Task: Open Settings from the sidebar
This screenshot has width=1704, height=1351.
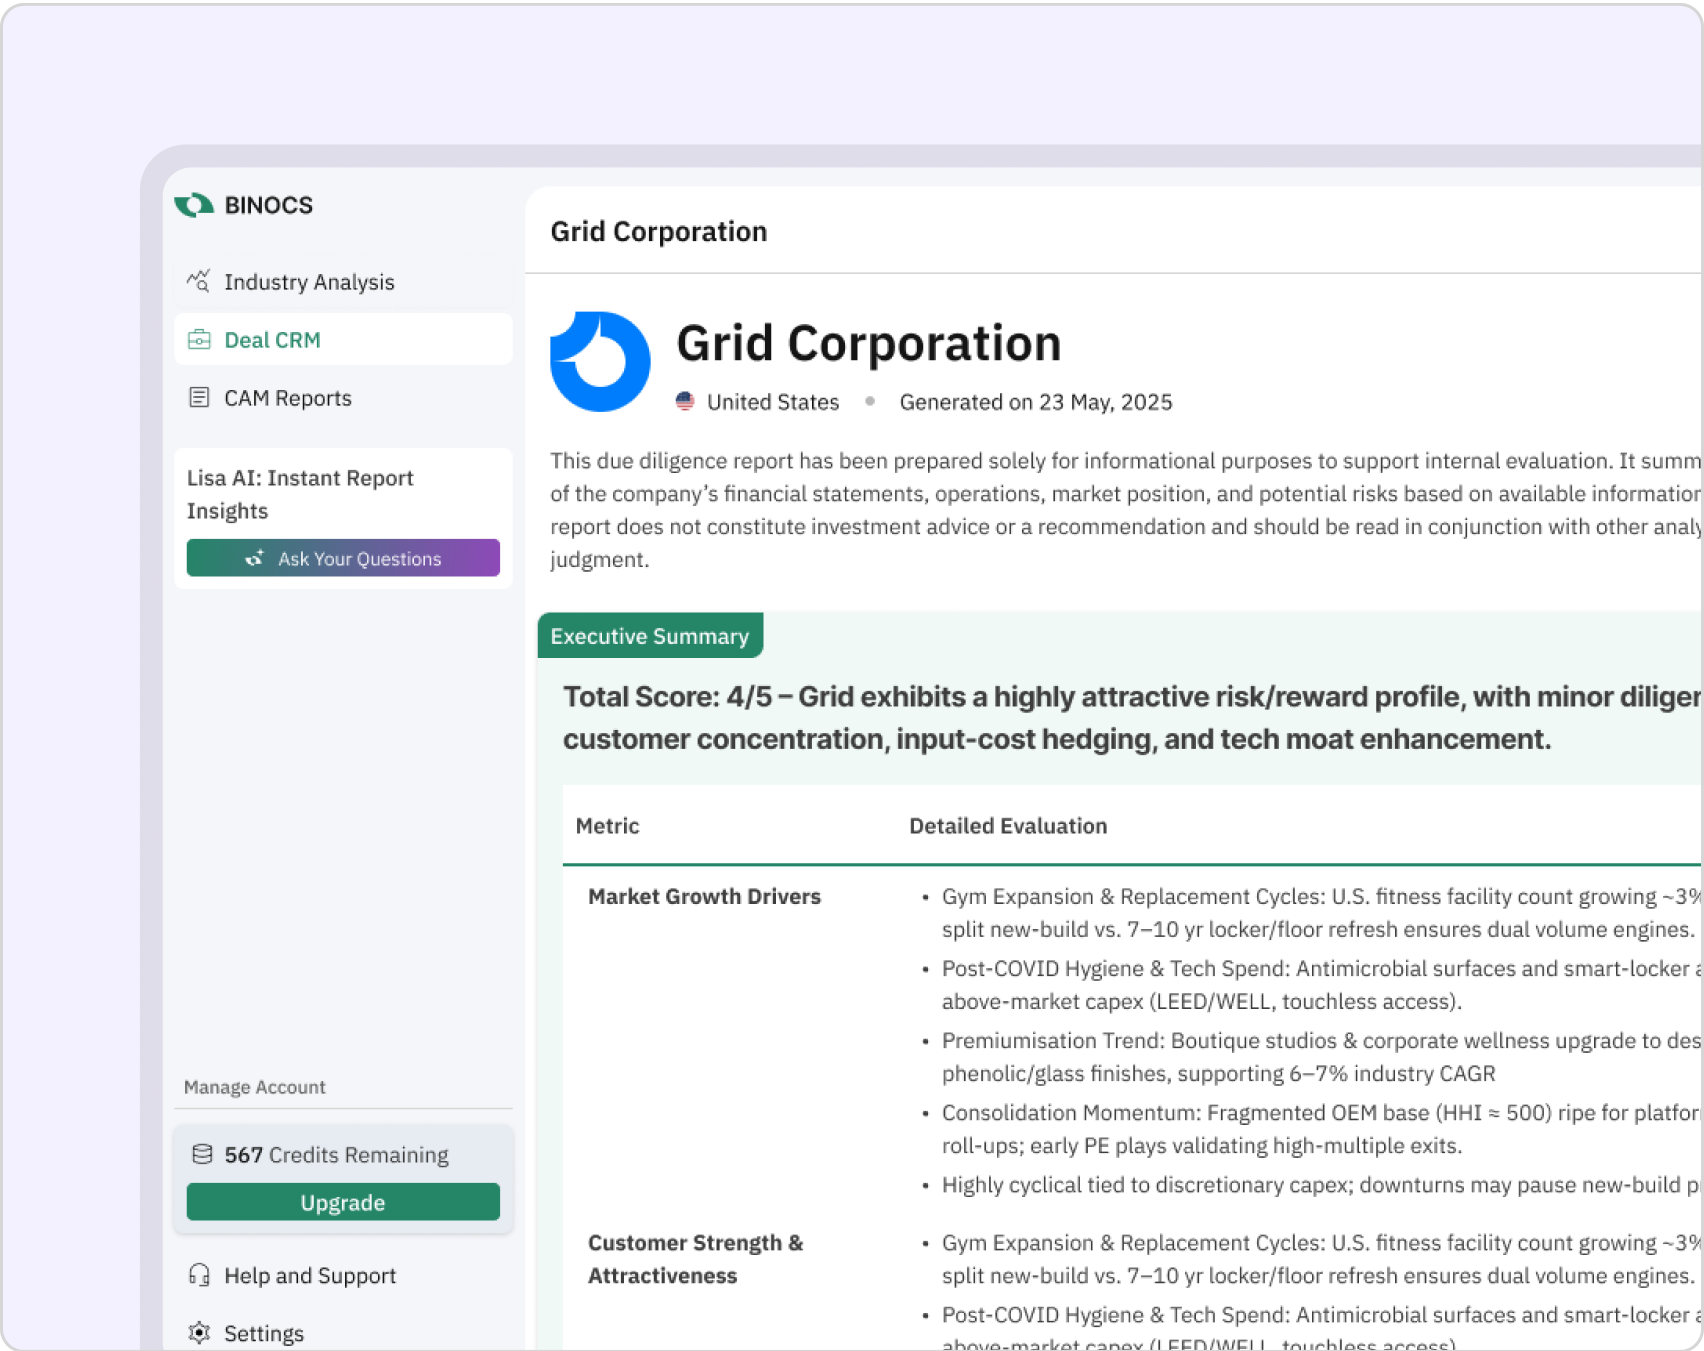Action: (x=343, y=1333)
